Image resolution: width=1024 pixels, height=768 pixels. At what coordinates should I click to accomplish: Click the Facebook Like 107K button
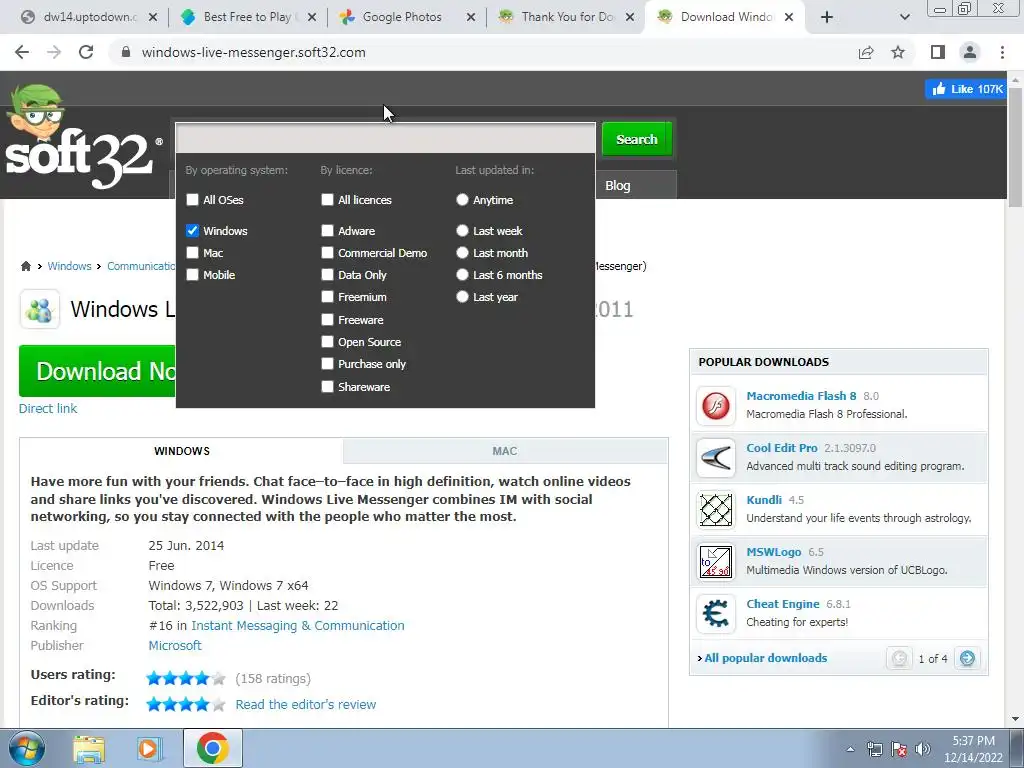pos(967,89)
